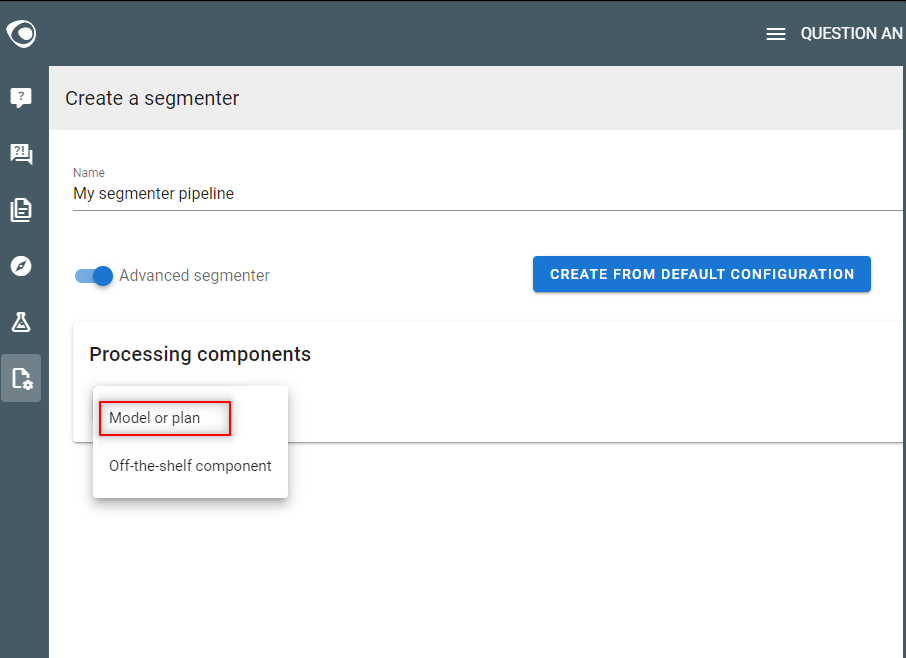Click the Create a segmenter page title
This screenshot has height=658, width=906.
click(152, 98)
